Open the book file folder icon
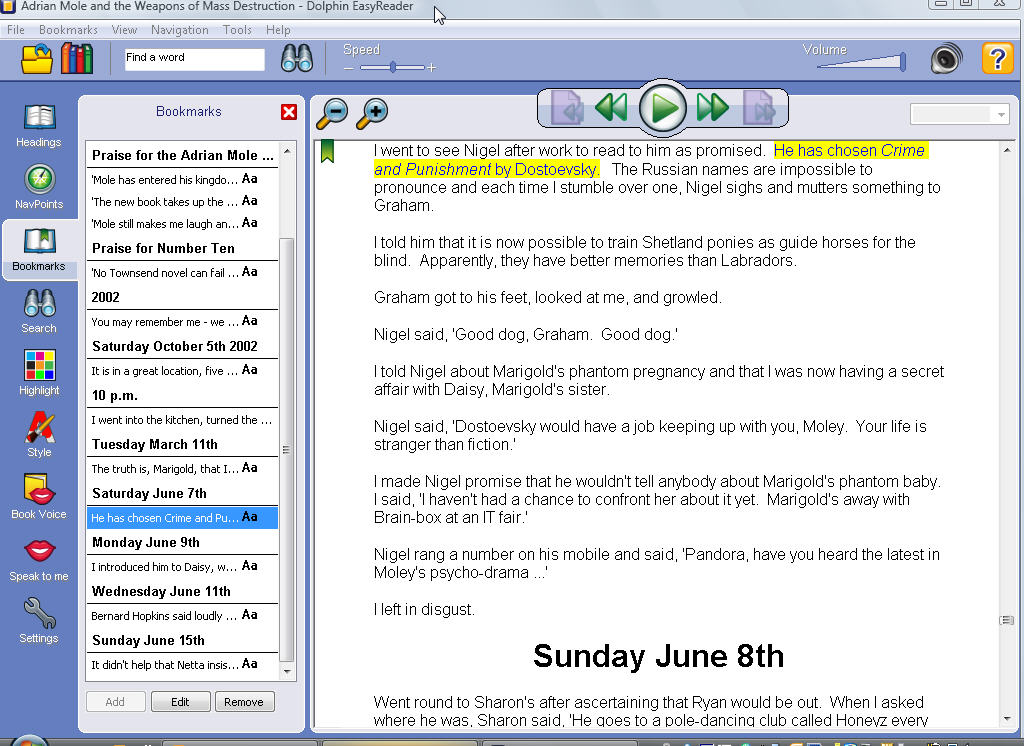This screenshot has width=1024, height=746. coord(37,59)
